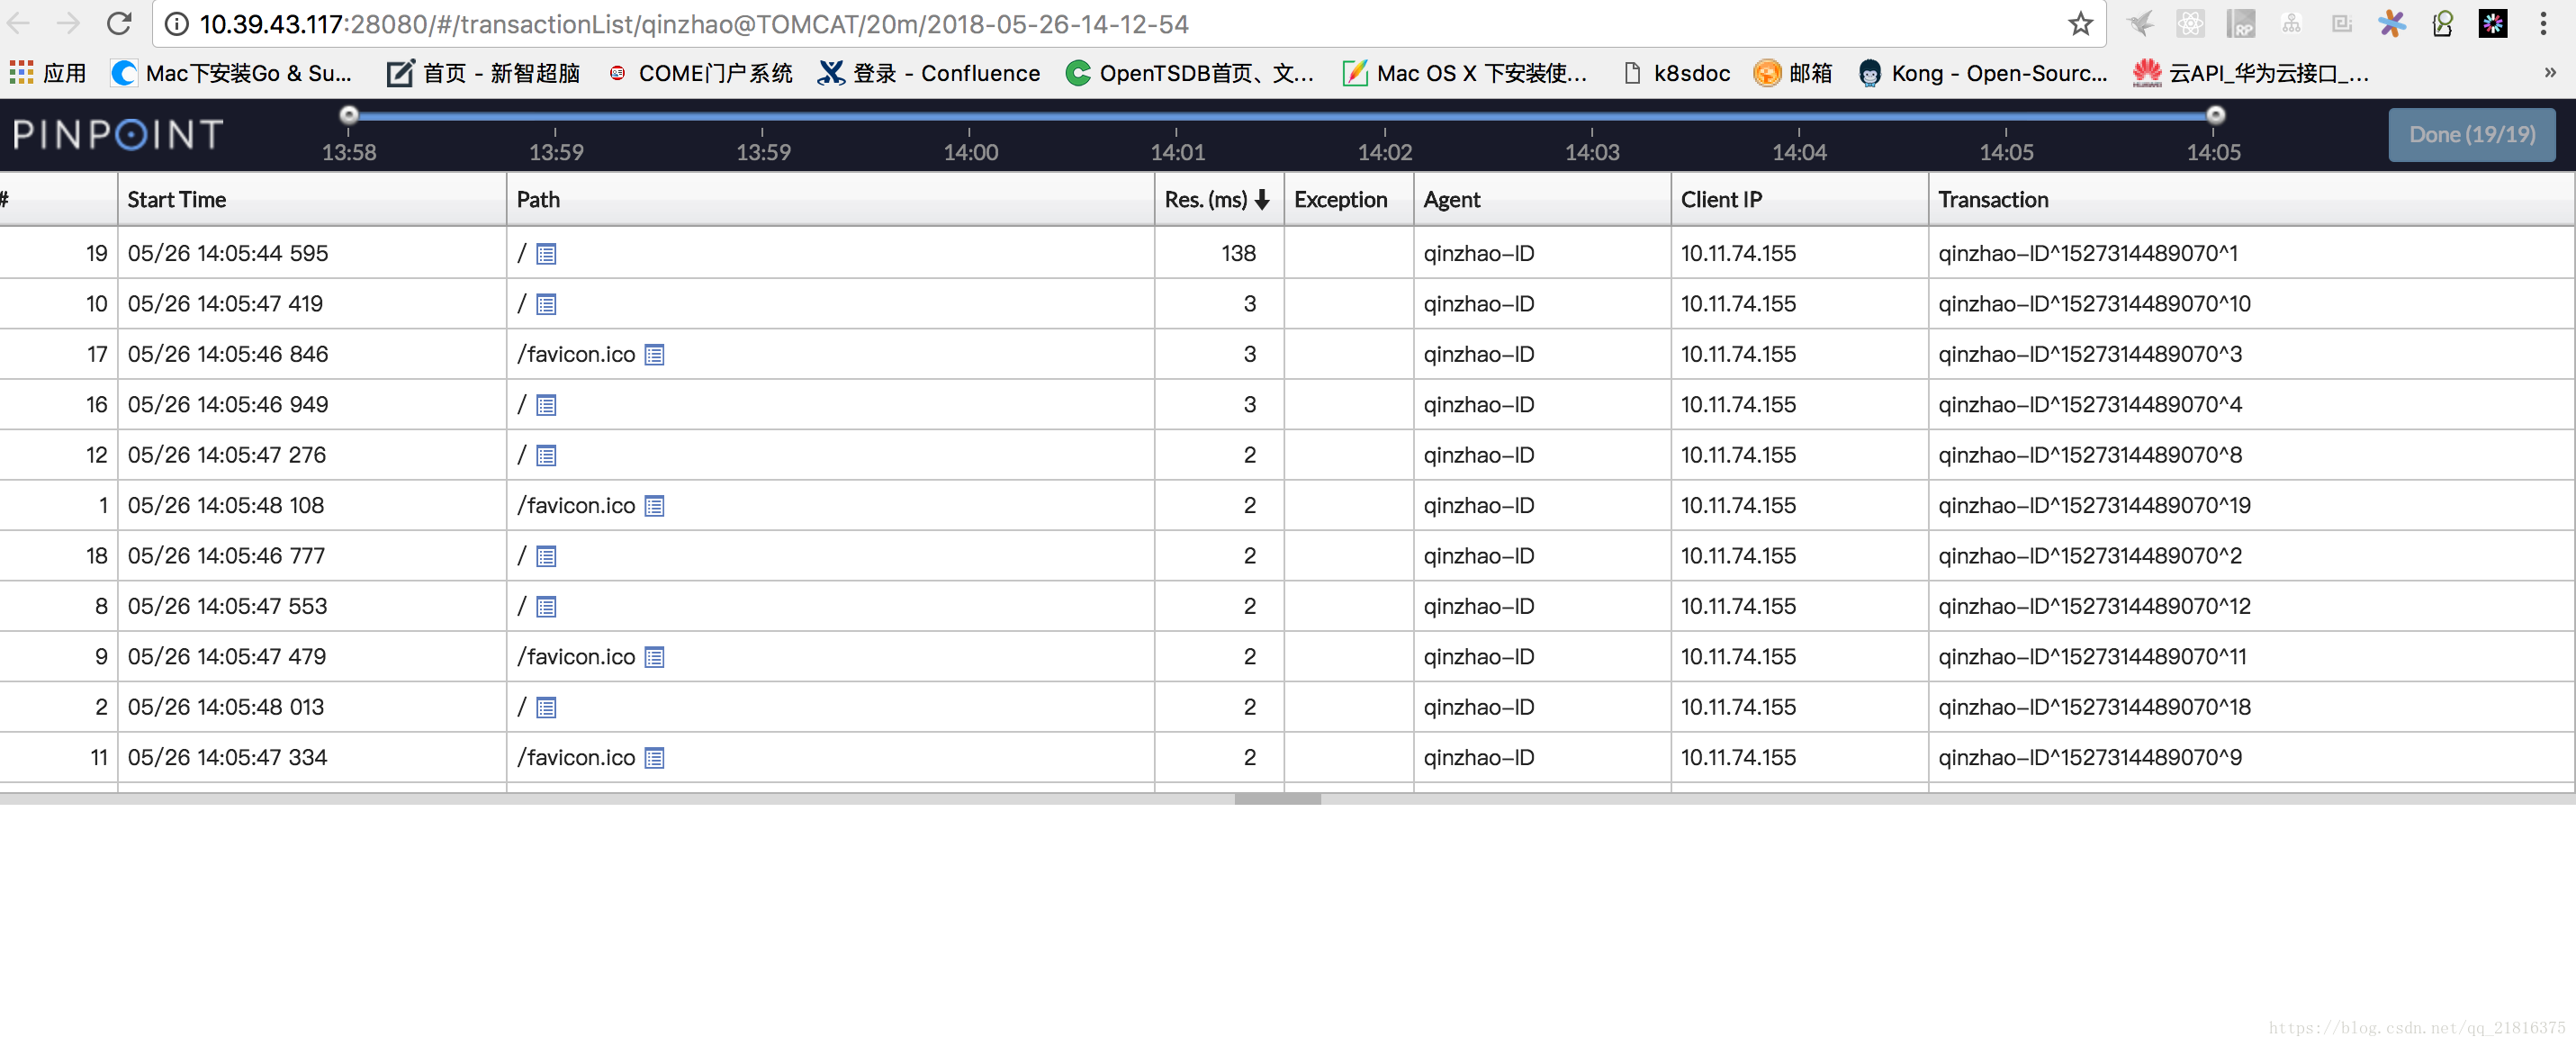Screen dimensions: 2576x1046
Task: Open favicon.ico detail icon at 14:05:47 334
Action: point(654,758)
